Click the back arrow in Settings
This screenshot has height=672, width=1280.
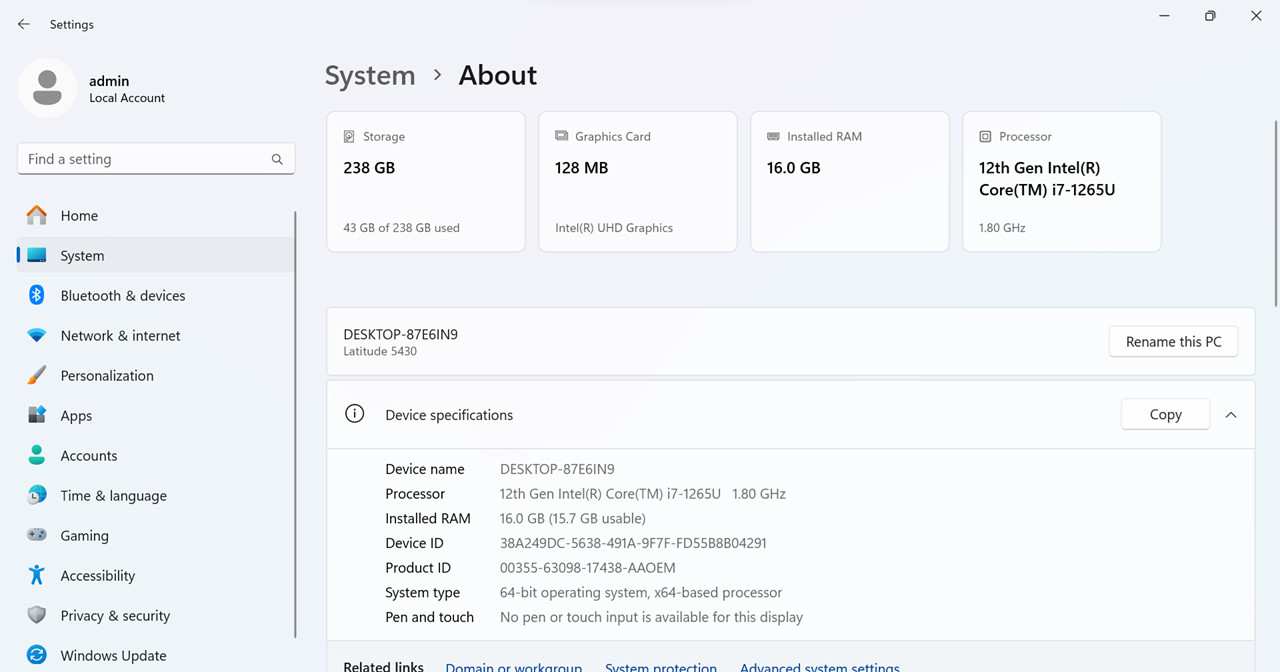[24, 24]
